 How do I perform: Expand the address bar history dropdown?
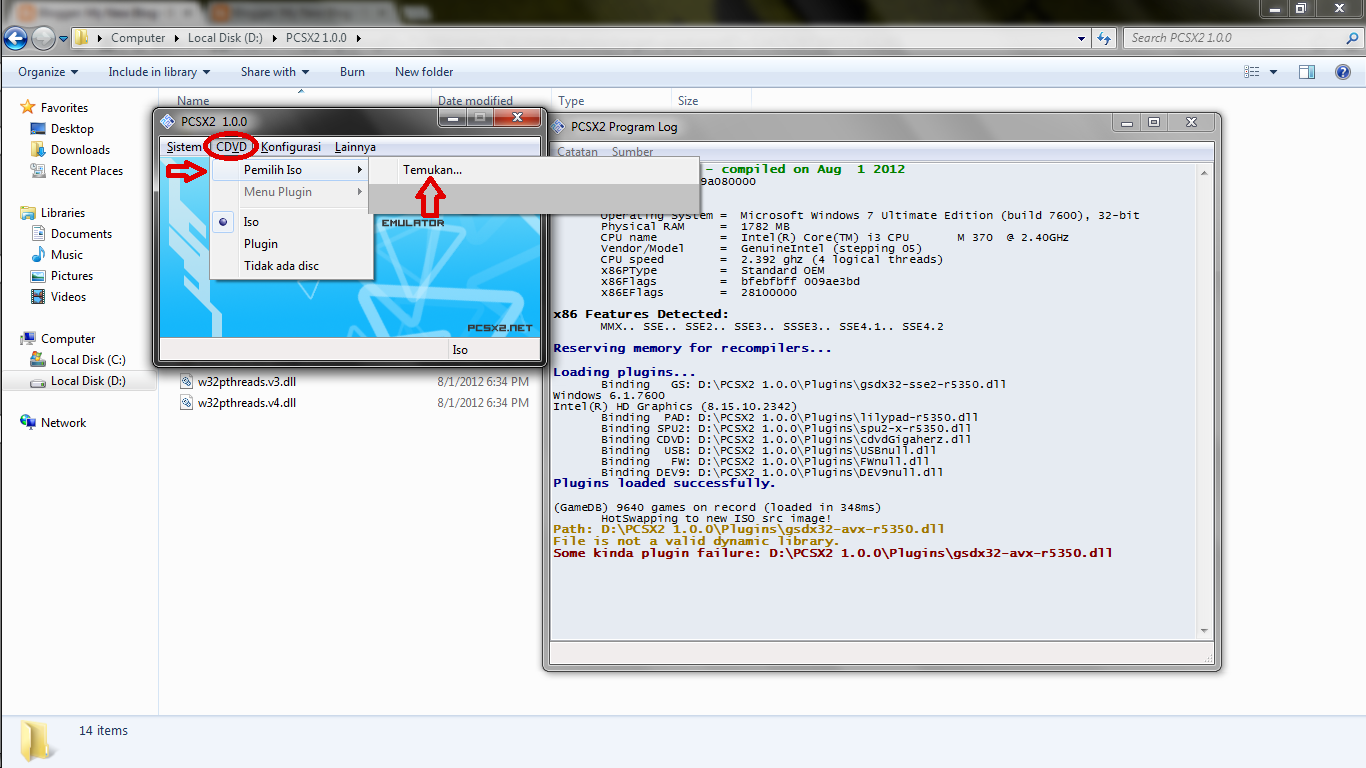1082,39
